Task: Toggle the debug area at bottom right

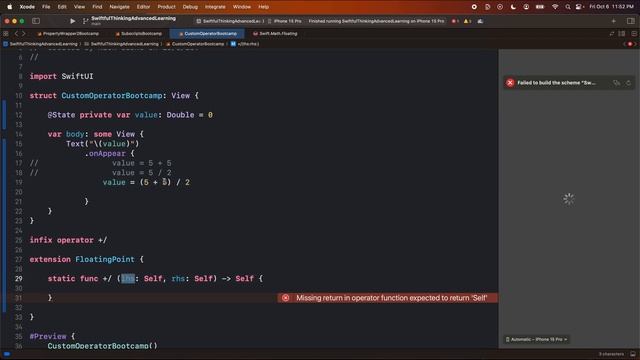Action: [x=633, y=354]
